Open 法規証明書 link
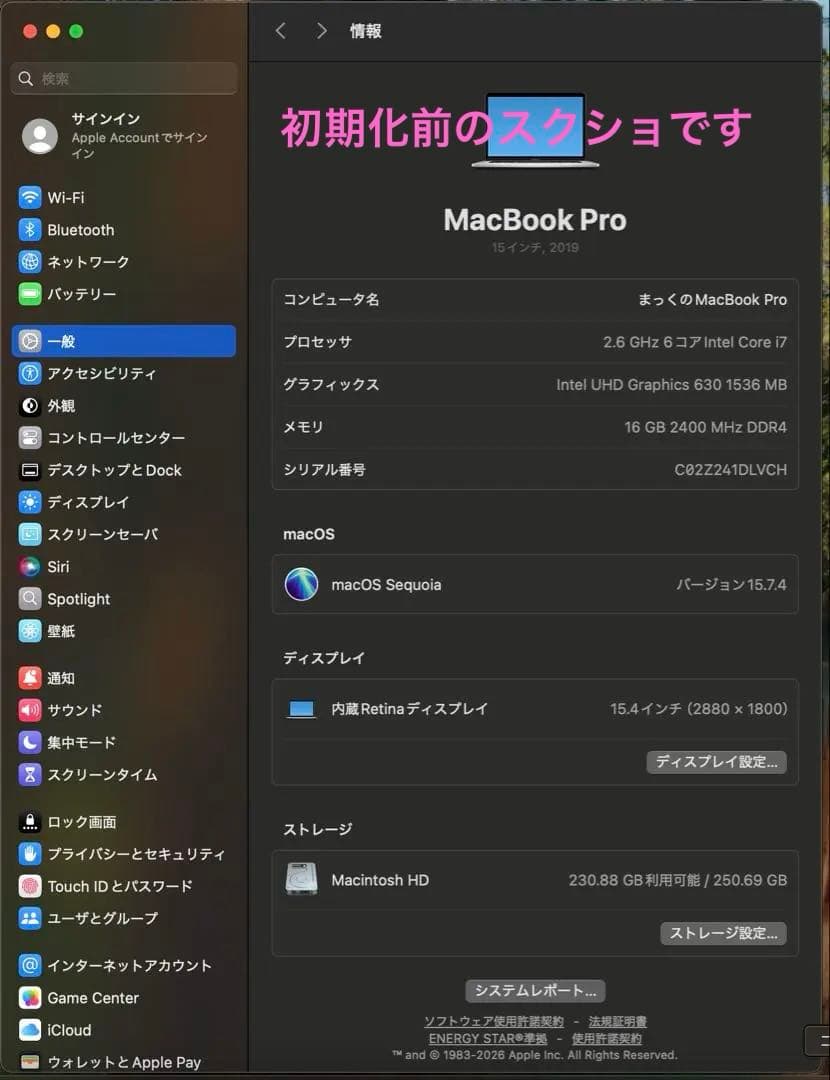The image size is (830, 1080). coord(617,1021)
